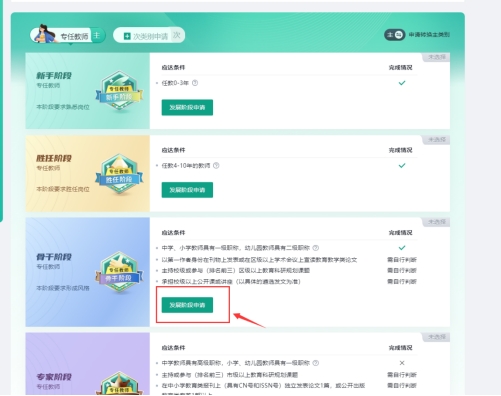Click condition about 以第一作者身份 publishing papers
This screenshot has height=396, width=501.
point(259,260)
